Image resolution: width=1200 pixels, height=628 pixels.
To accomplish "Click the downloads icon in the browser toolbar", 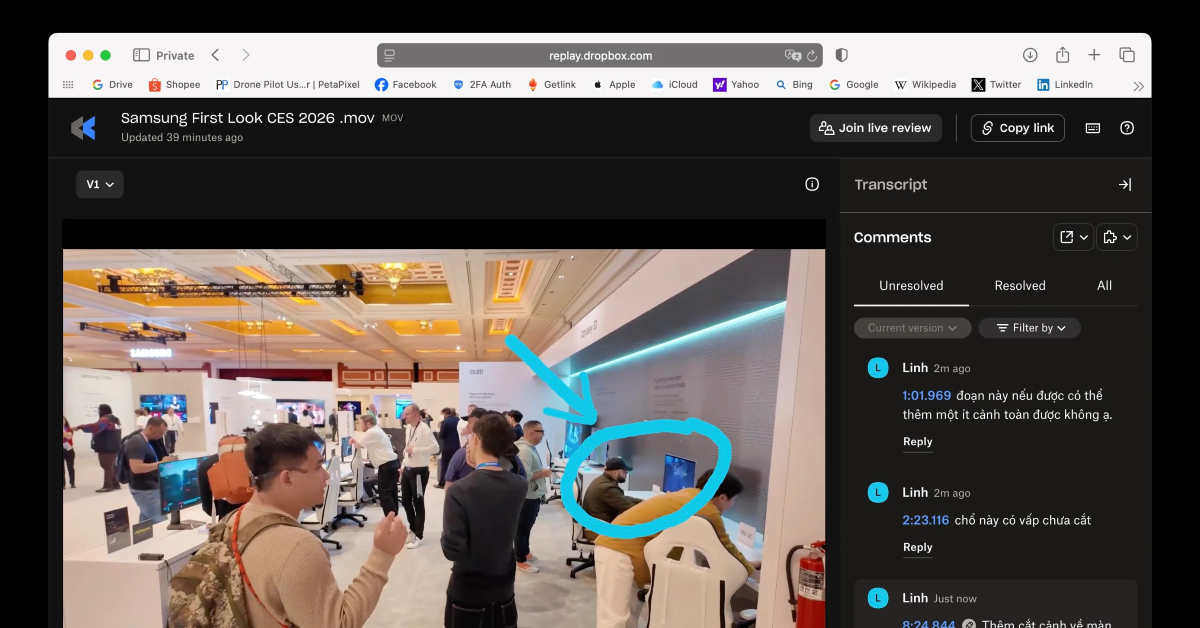I will 1030,54.
